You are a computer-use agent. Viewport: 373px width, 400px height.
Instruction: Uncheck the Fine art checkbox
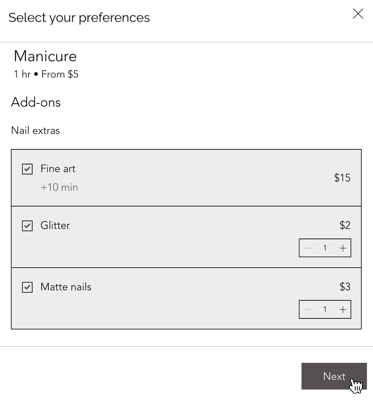click(27, 169)
